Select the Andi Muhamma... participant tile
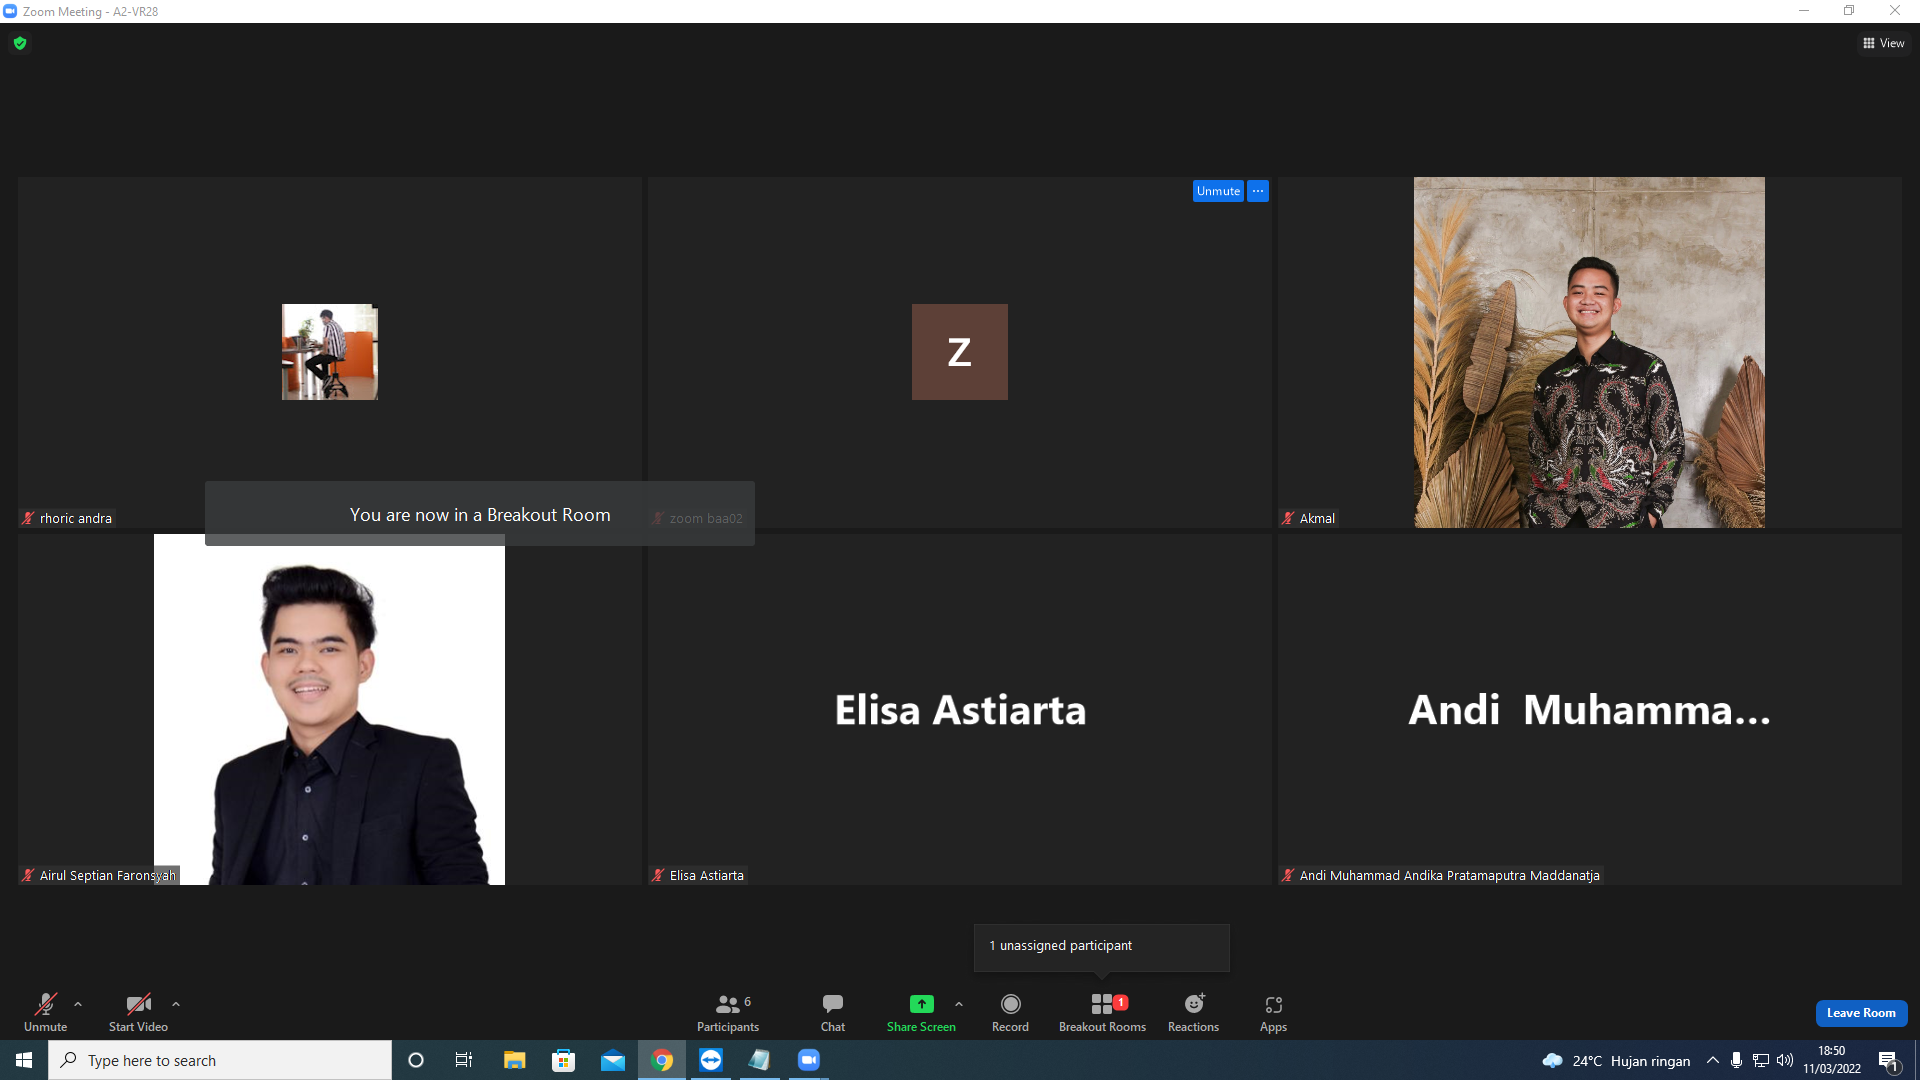1920x1080 pixels. (1590, 710)
